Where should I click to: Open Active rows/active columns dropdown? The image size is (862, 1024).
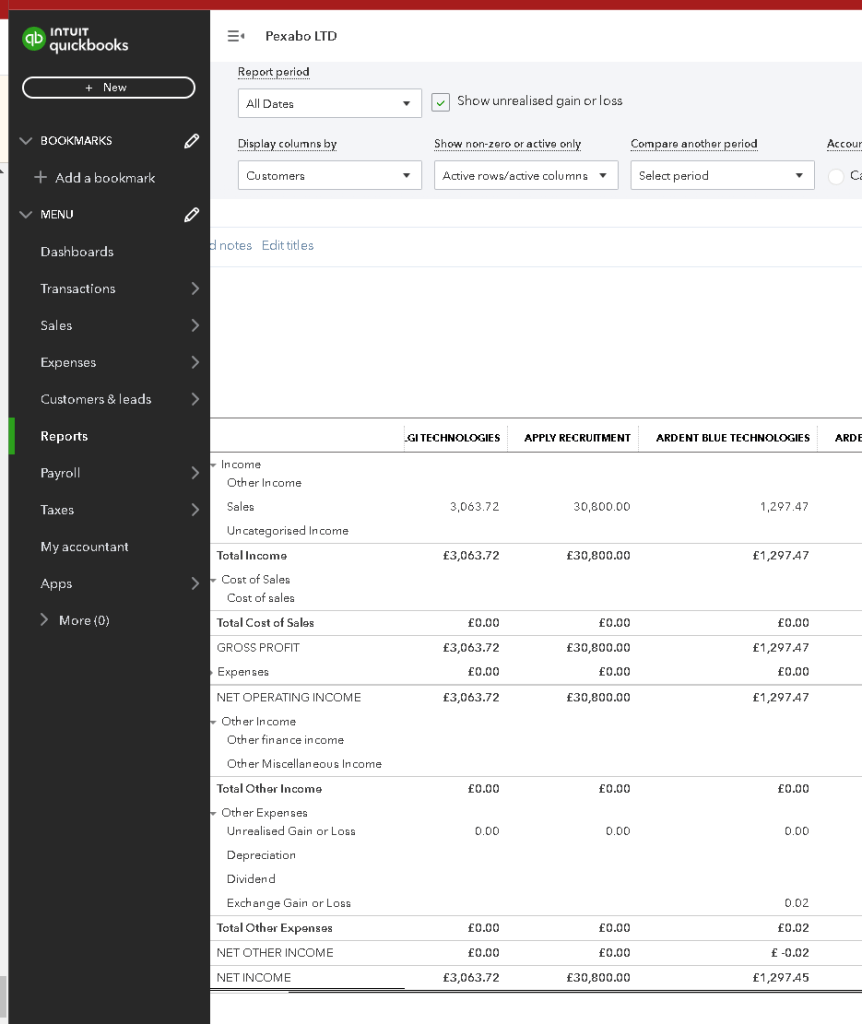526,176
